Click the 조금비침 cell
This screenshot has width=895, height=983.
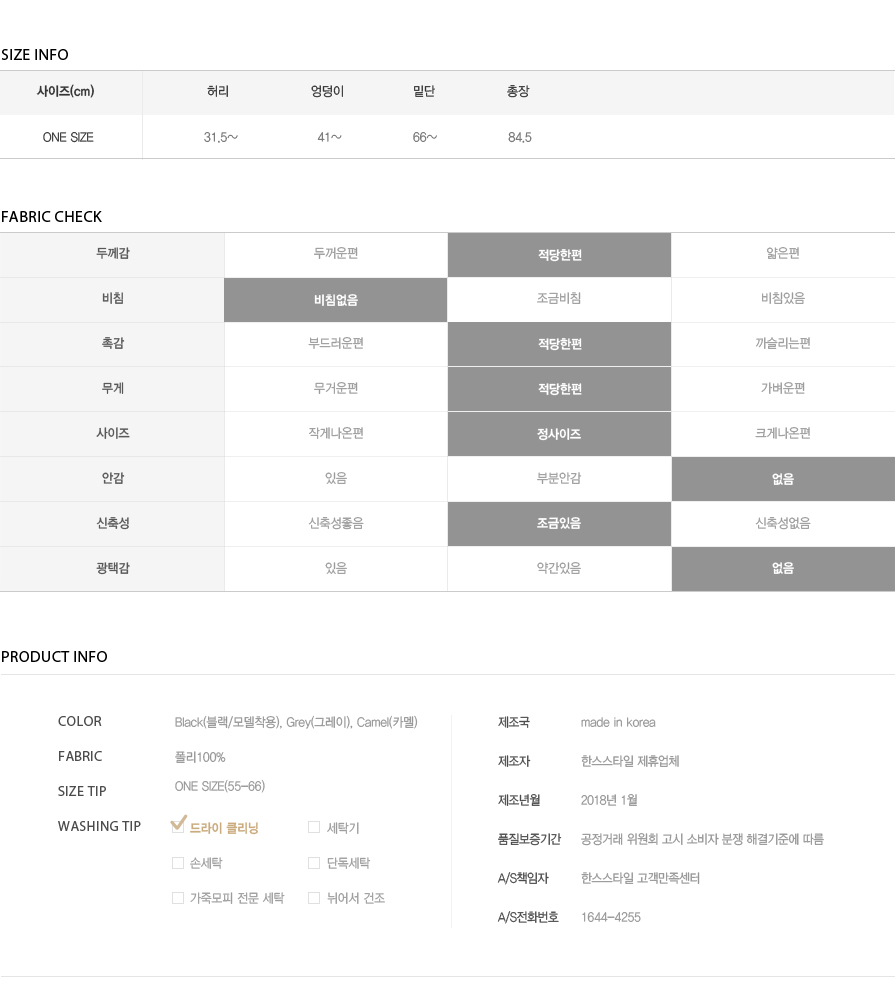pos(559,298)
